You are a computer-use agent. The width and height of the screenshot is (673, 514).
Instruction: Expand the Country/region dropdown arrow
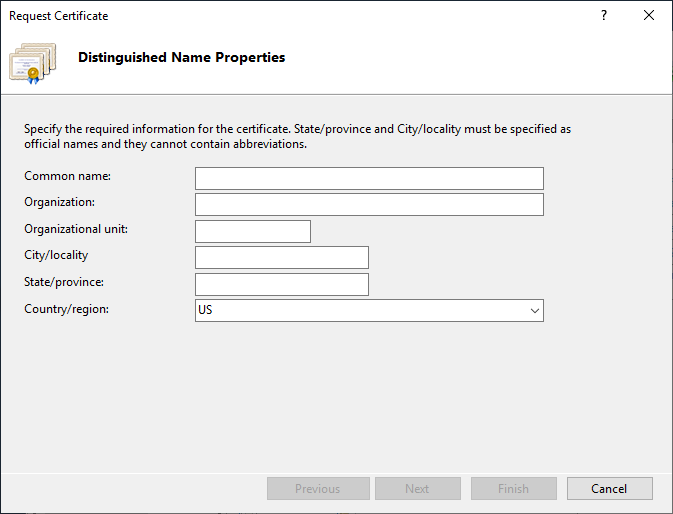533,311
